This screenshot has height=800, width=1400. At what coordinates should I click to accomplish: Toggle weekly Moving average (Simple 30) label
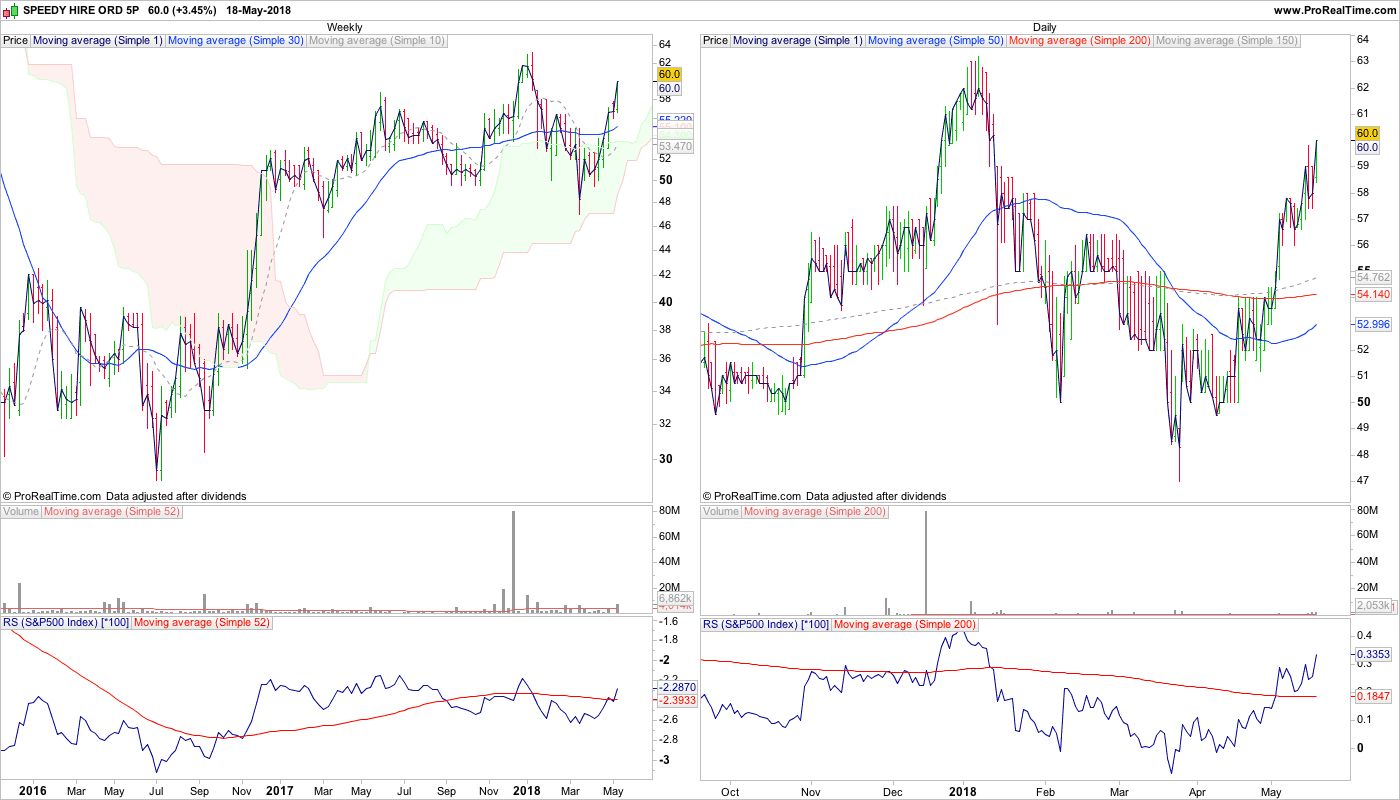[x=235, y=41]
